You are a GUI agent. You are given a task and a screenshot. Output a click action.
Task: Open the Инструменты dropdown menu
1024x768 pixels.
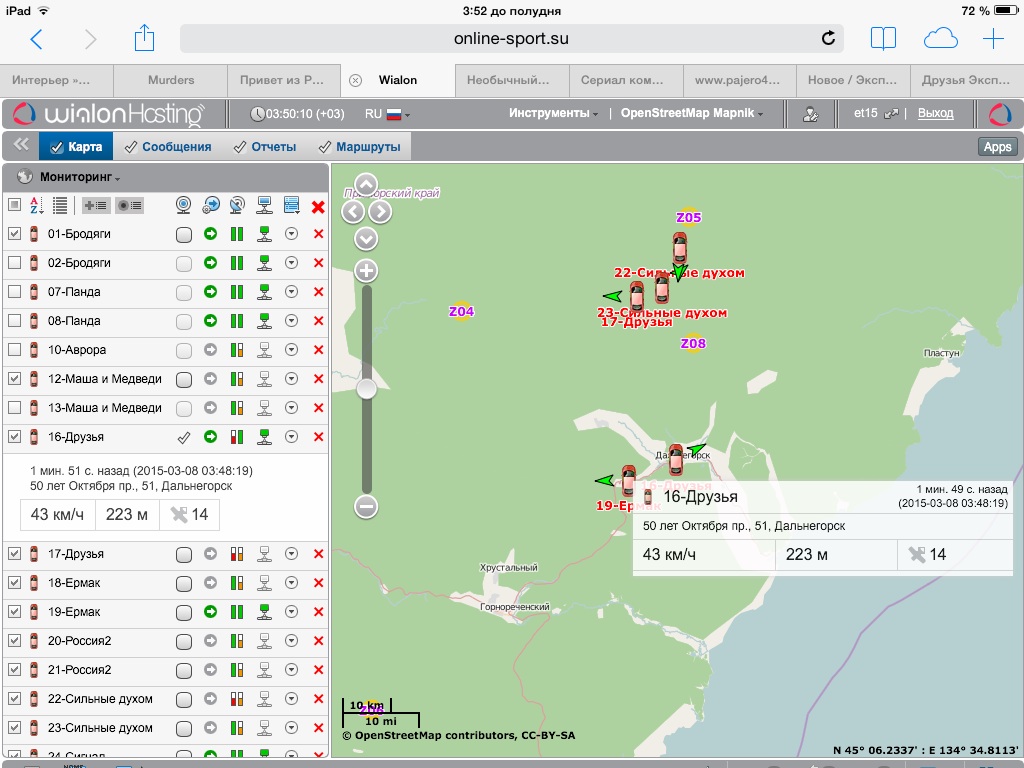[553, 114]
